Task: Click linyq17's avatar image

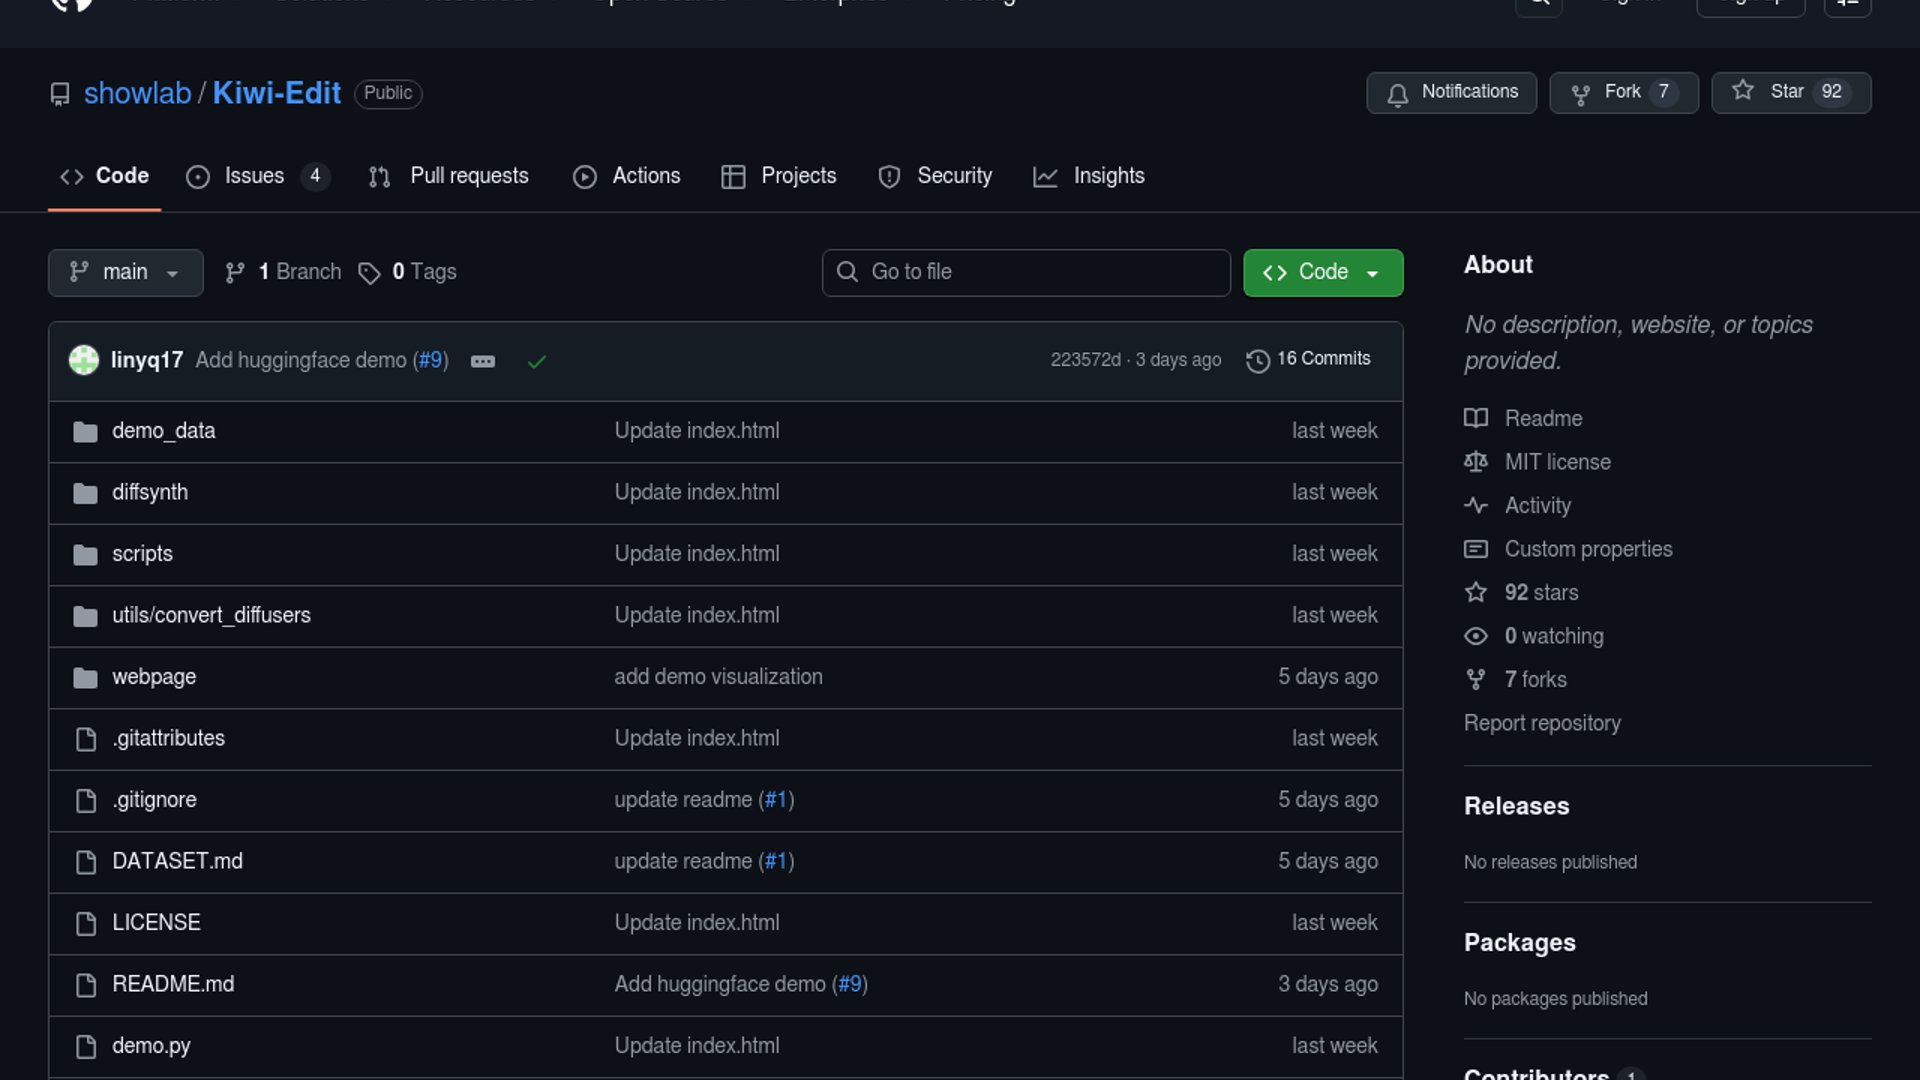Action: (84, 360)
